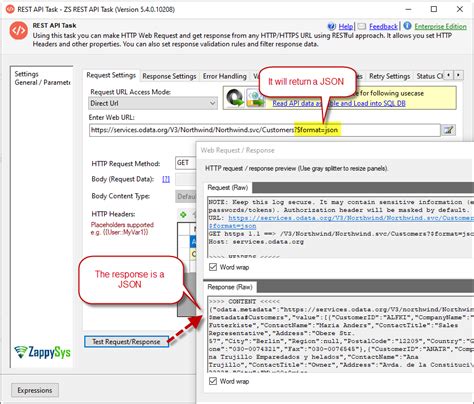
Task: Select General / Parameters in left panel
Action: tap(42, 82)
